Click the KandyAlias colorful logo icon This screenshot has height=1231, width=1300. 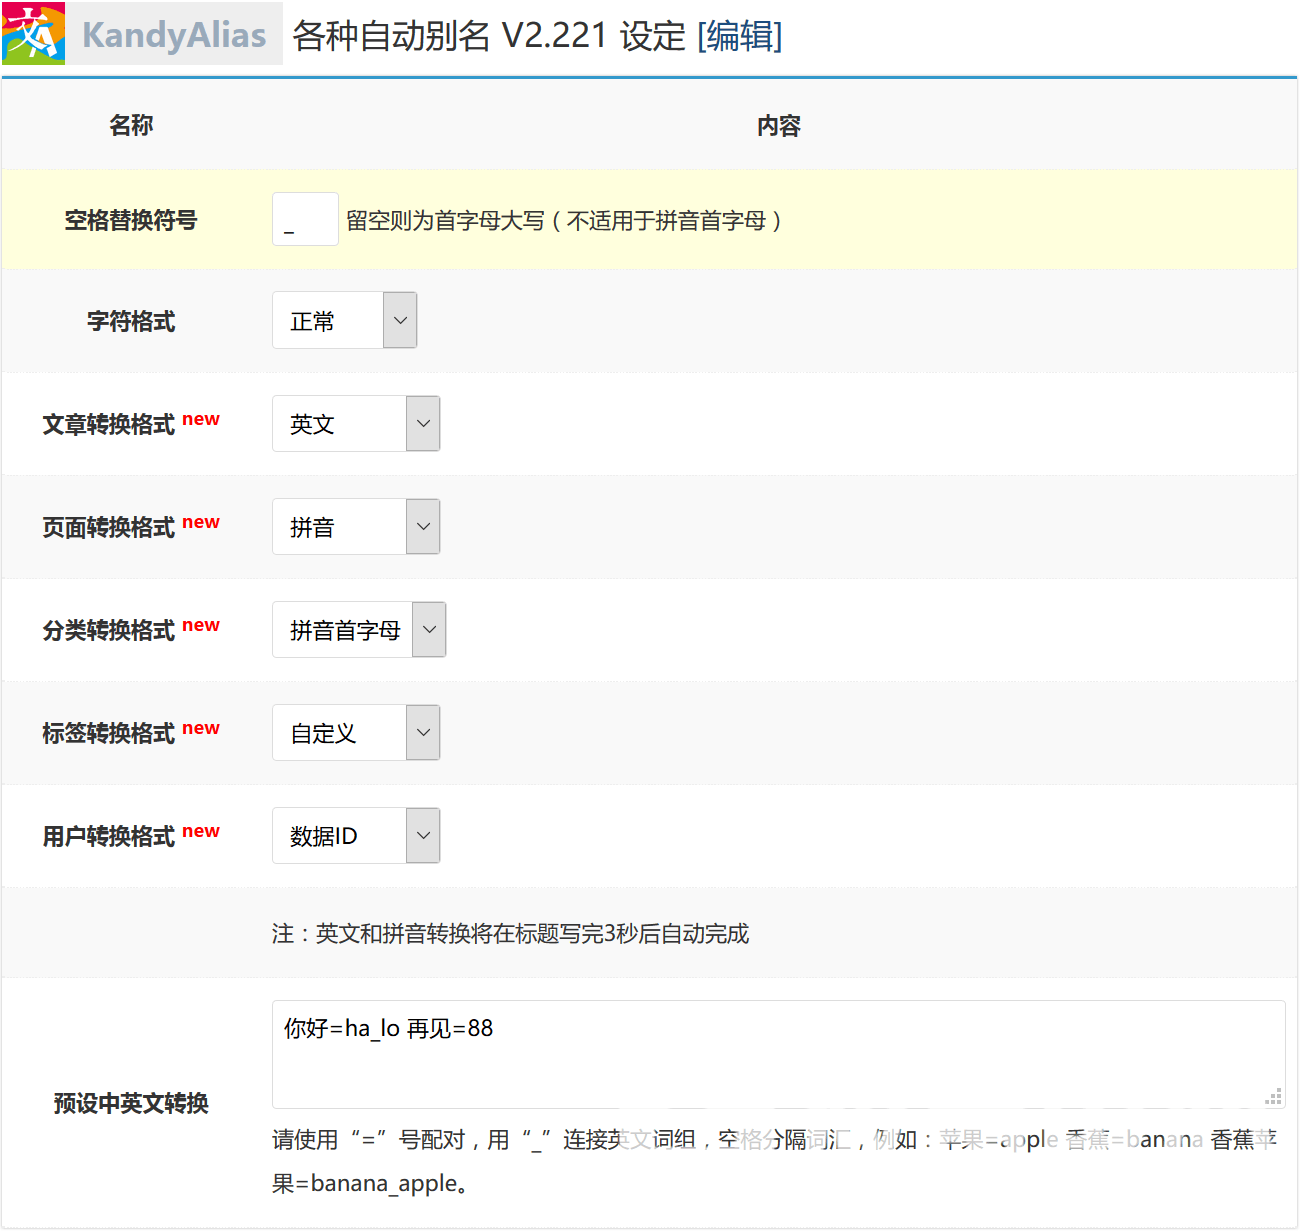(x=33, y=34)
